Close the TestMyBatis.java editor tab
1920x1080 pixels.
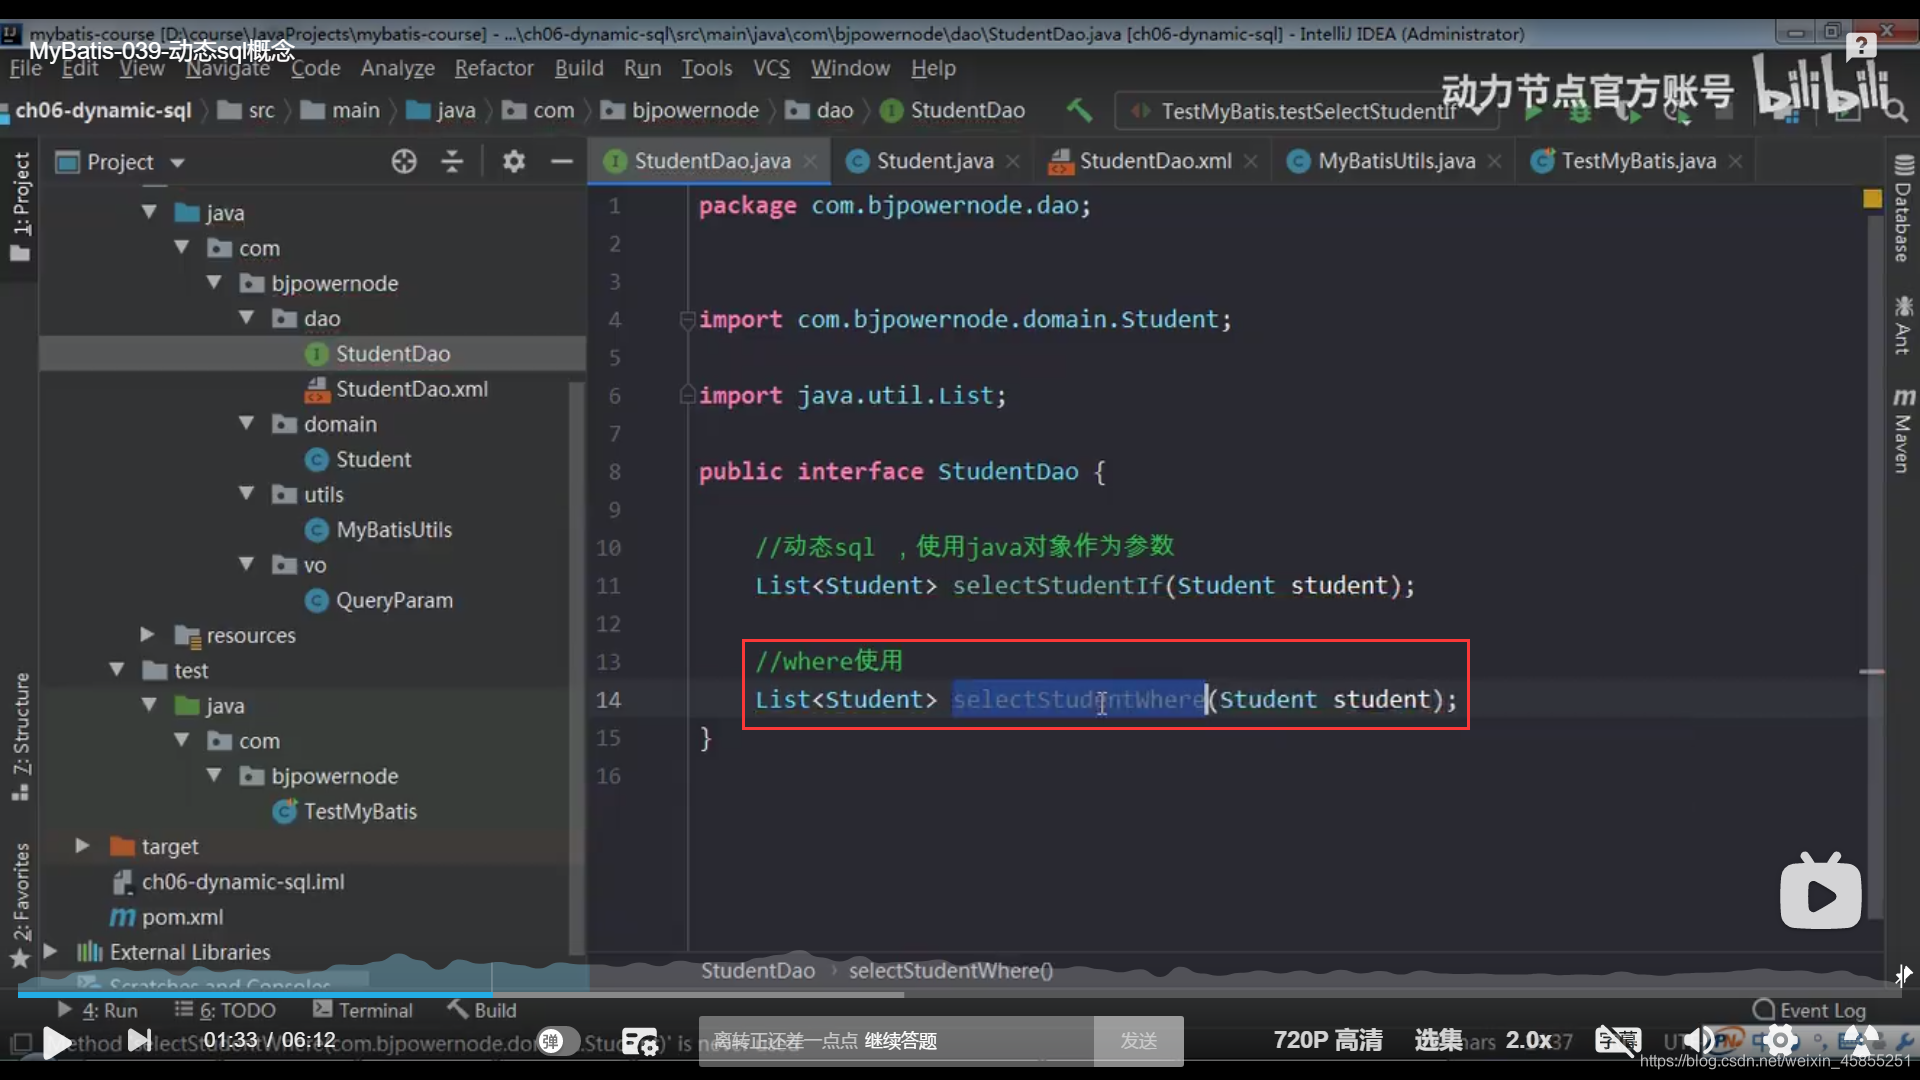pyautogui.click(x=1736, y=161)
